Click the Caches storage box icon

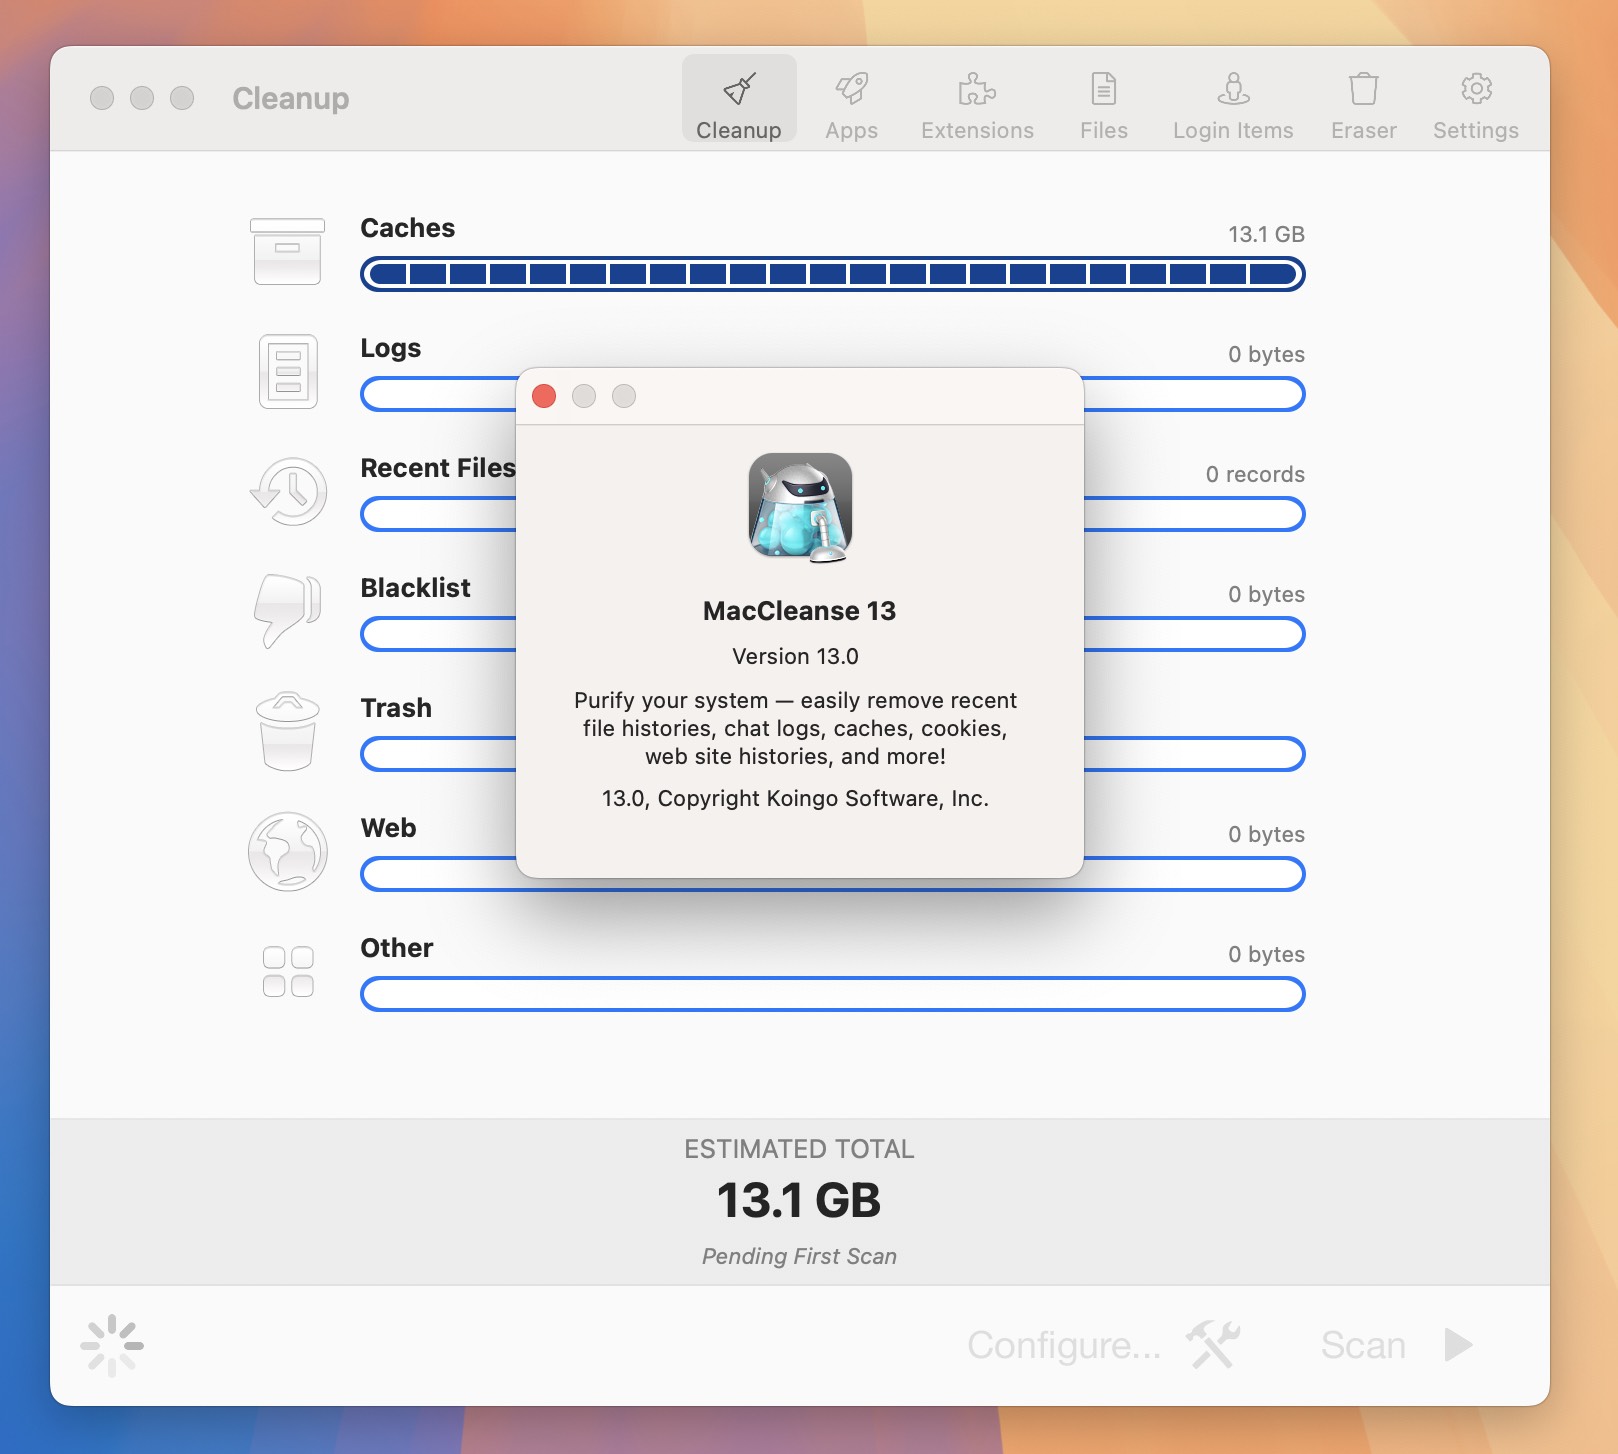coord(287,250)
